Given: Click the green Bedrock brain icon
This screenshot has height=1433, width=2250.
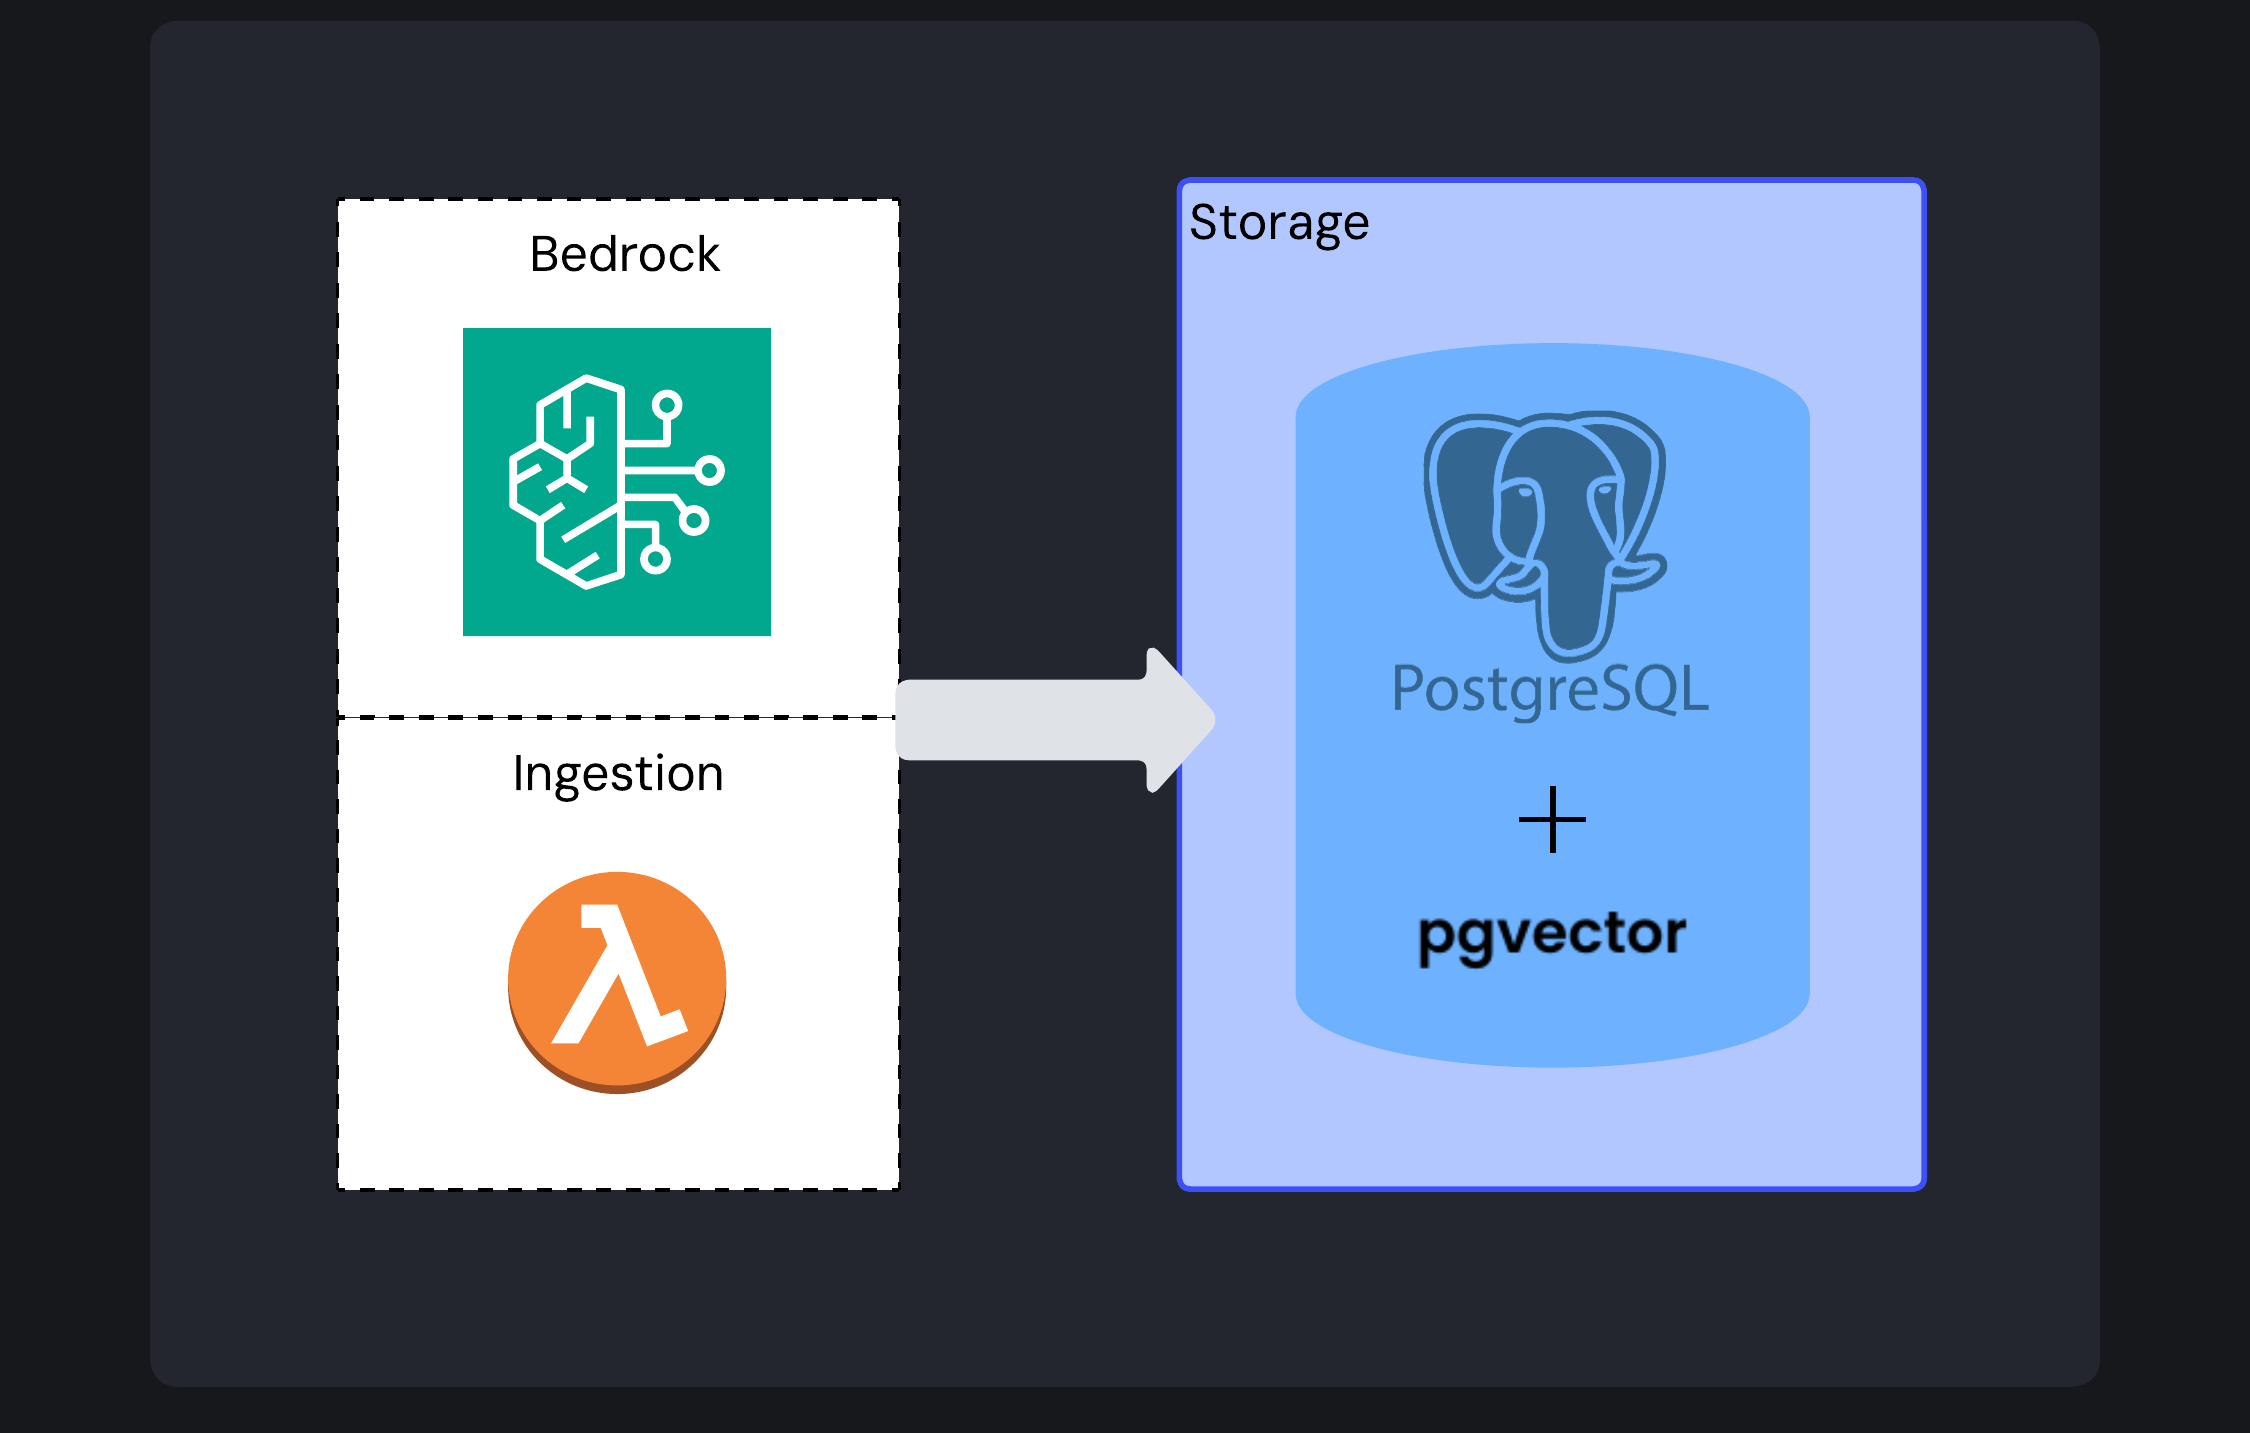Looking at the screenshot, I should coord(617,482).
